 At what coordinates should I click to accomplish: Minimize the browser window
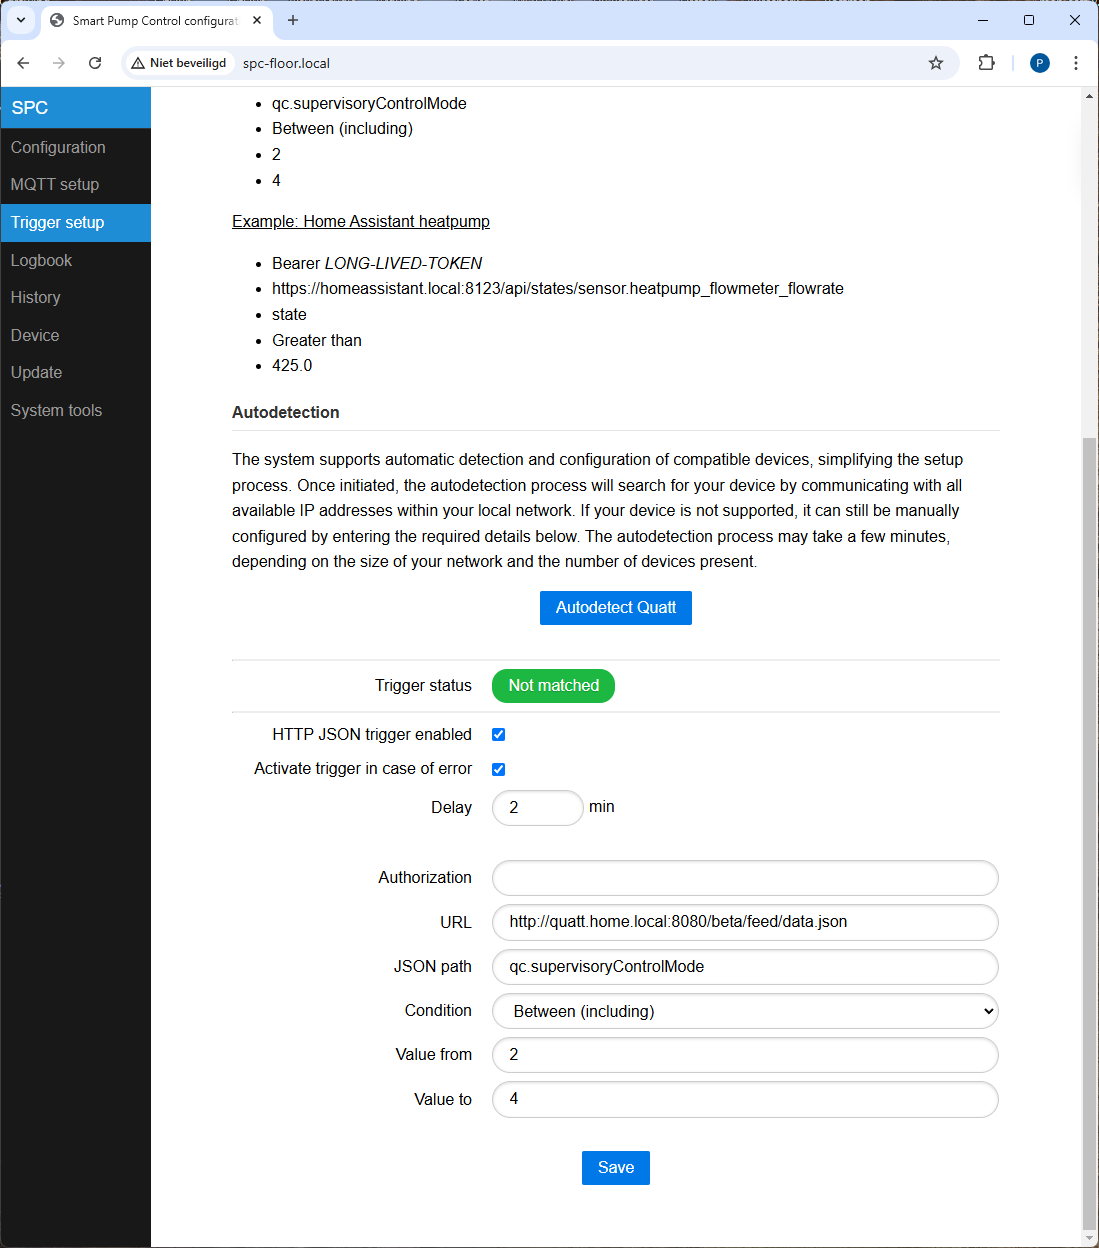[983, 20]
